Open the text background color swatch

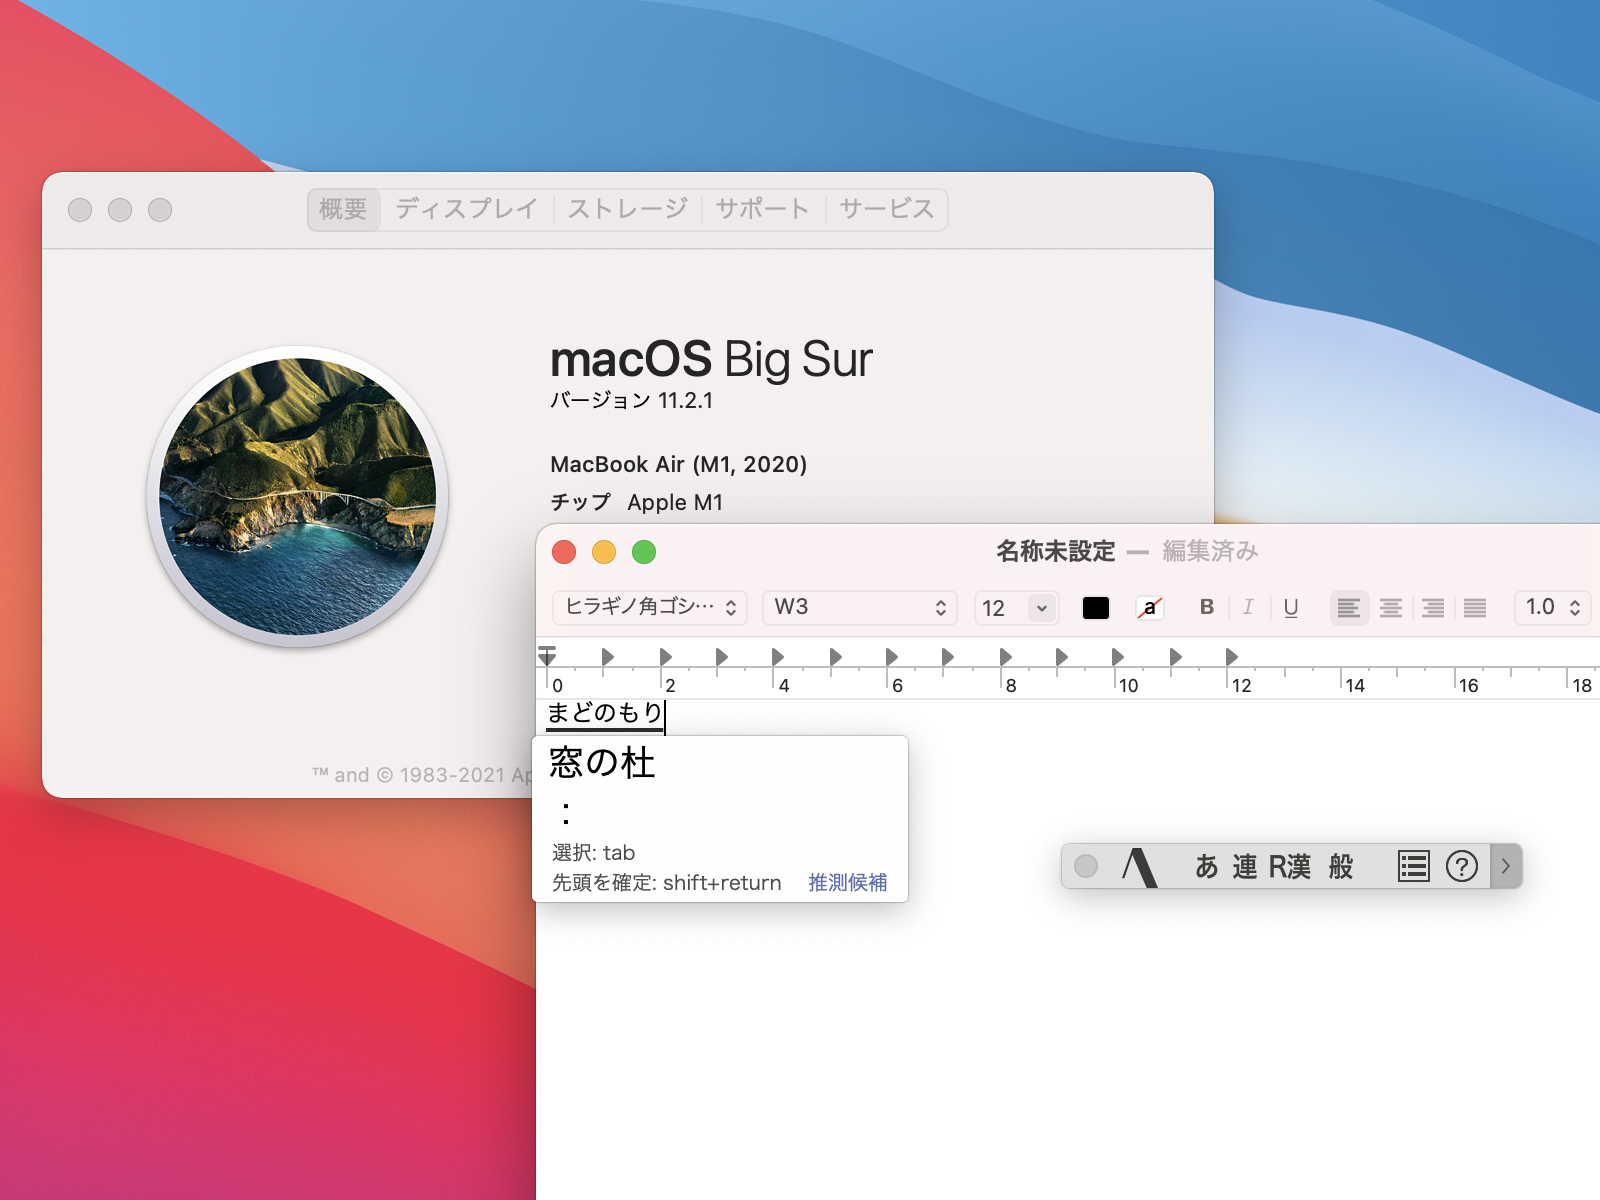pyautogui.click(x=1150, y=607)
